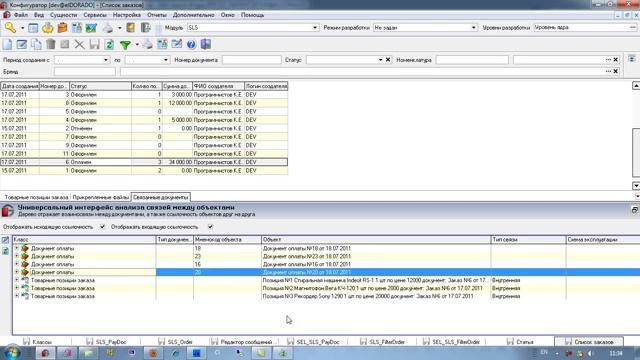Click the Номер документа input field

point(251,60)
